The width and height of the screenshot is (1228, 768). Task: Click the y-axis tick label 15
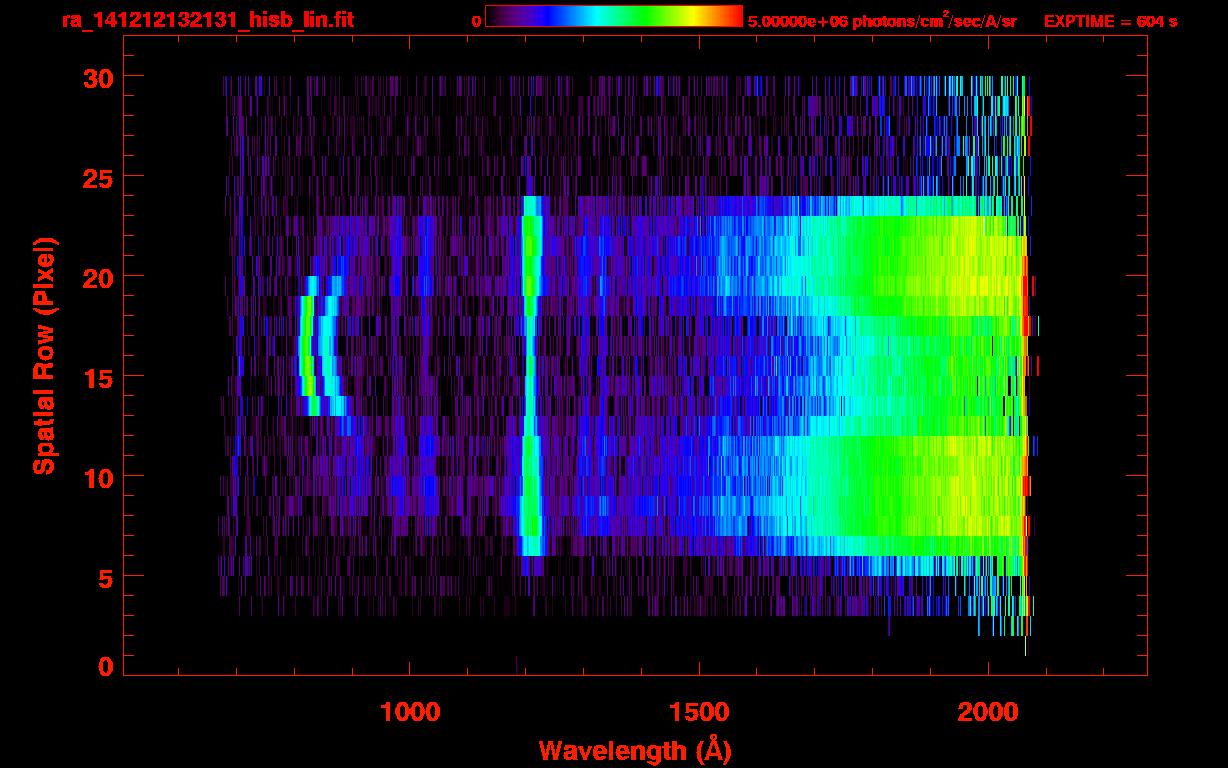coord(98,377)
